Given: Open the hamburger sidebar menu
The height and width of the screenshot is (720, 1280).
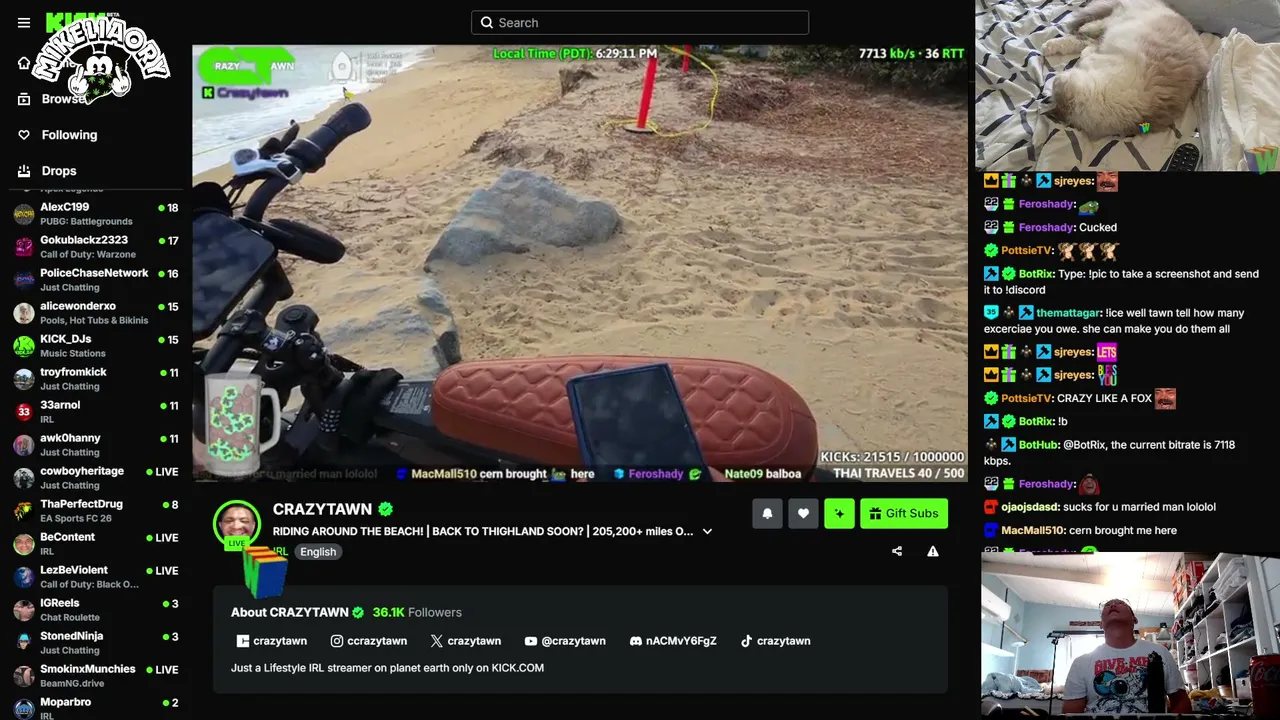Looking at the screenshot, I should pyautogui.click(x=24, y=23).
